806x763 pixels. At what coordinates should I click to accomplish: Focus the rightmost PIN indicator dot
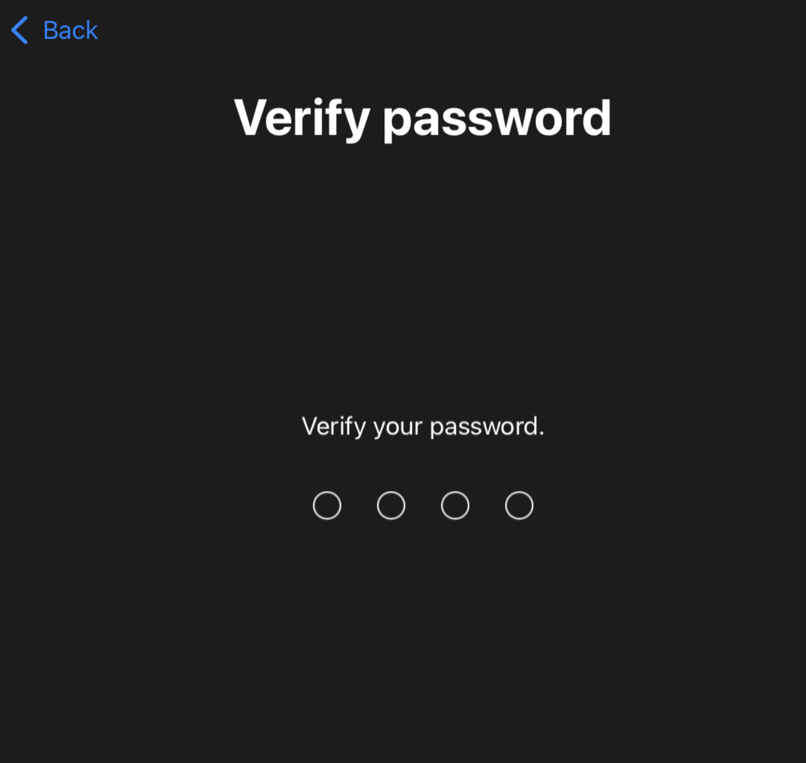[x=519, y=505]
